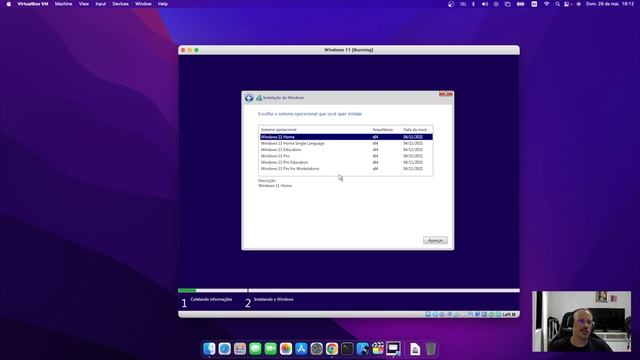Click the battery icon in menu bar
The image size is (640, 360).
(x=520, y=4)
